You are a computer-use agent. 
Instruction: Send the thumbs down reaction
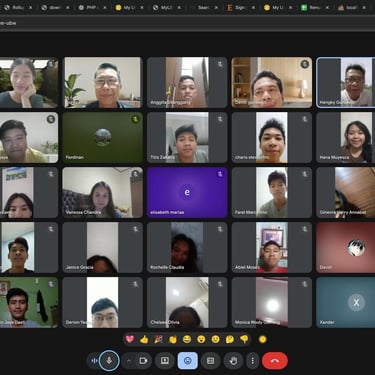244,339
